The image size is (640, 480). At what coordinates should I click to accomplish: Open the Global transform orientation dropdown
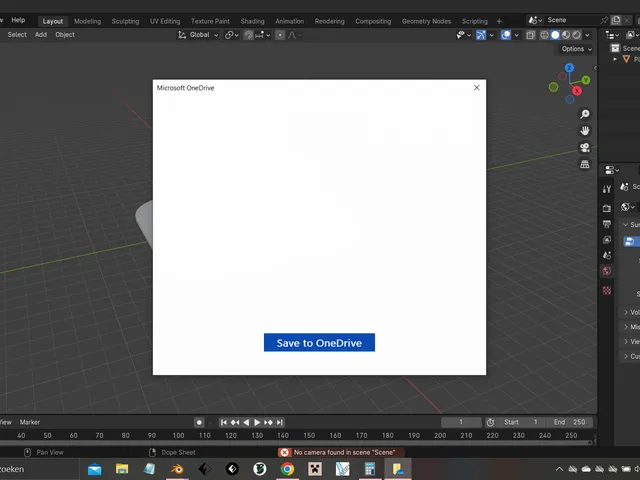[x=198, y=35]
